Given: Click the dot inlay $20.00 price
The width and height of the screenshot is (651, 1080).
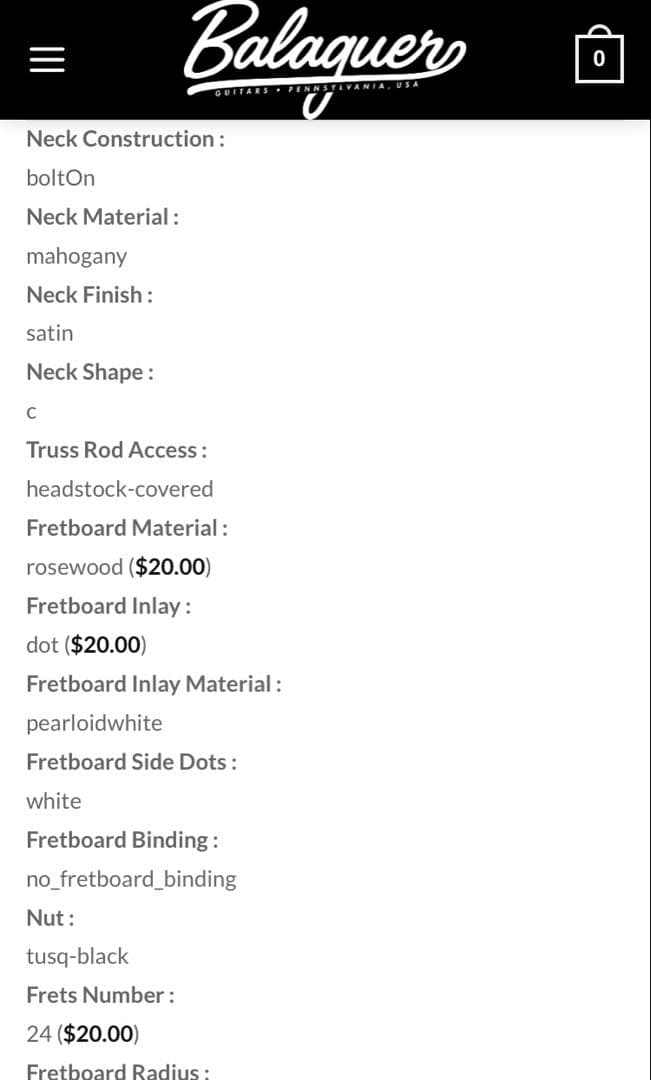Looking at the screenshot, I should (x=105, y=645).
